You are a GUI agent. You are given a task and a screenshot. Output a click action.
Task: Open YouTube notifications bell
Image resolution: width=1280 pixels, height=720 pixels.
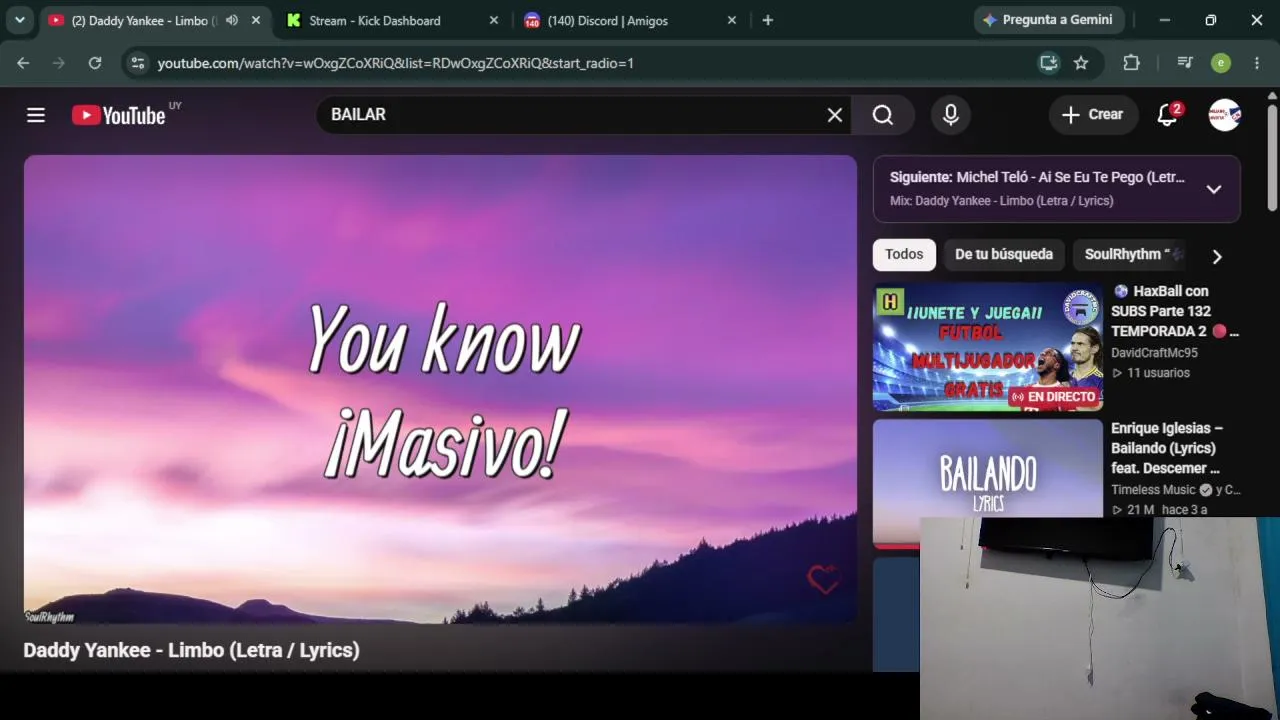click(1167, 115)
